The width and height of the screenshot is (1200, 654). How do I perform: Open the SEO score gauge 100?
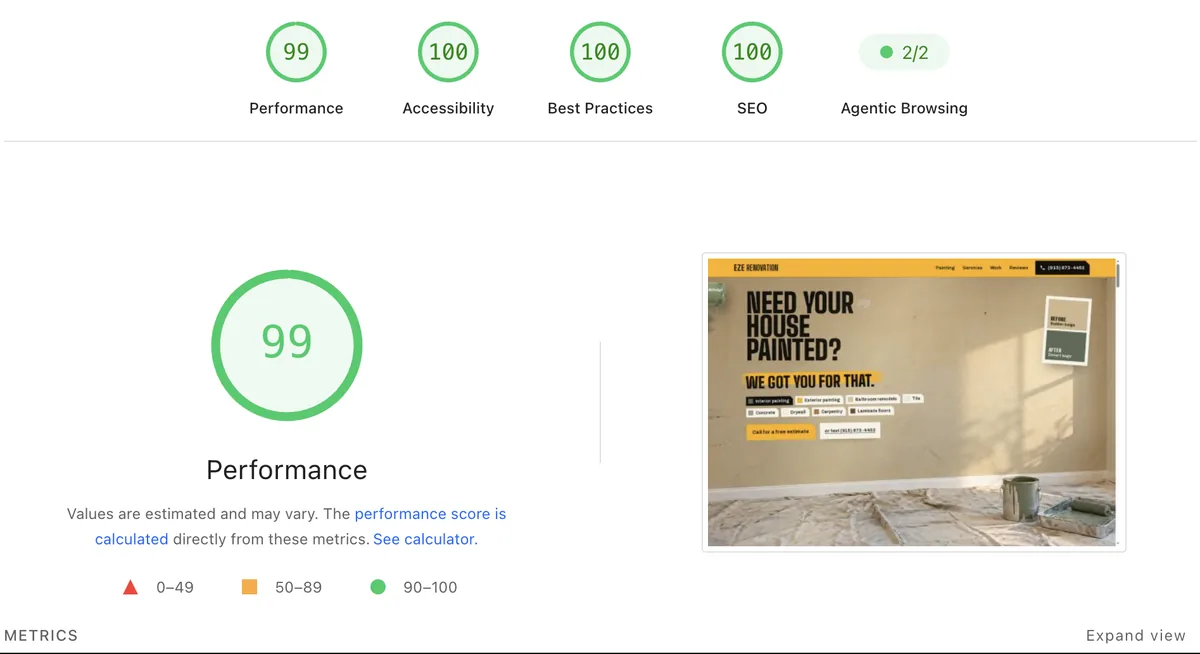[x=752, y=52]
